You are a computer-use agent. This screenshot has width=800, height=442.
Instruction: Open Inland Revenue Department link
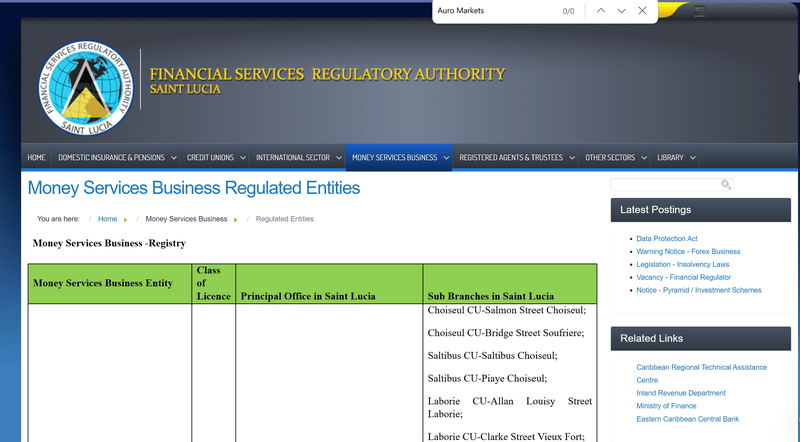pos(681,392)
